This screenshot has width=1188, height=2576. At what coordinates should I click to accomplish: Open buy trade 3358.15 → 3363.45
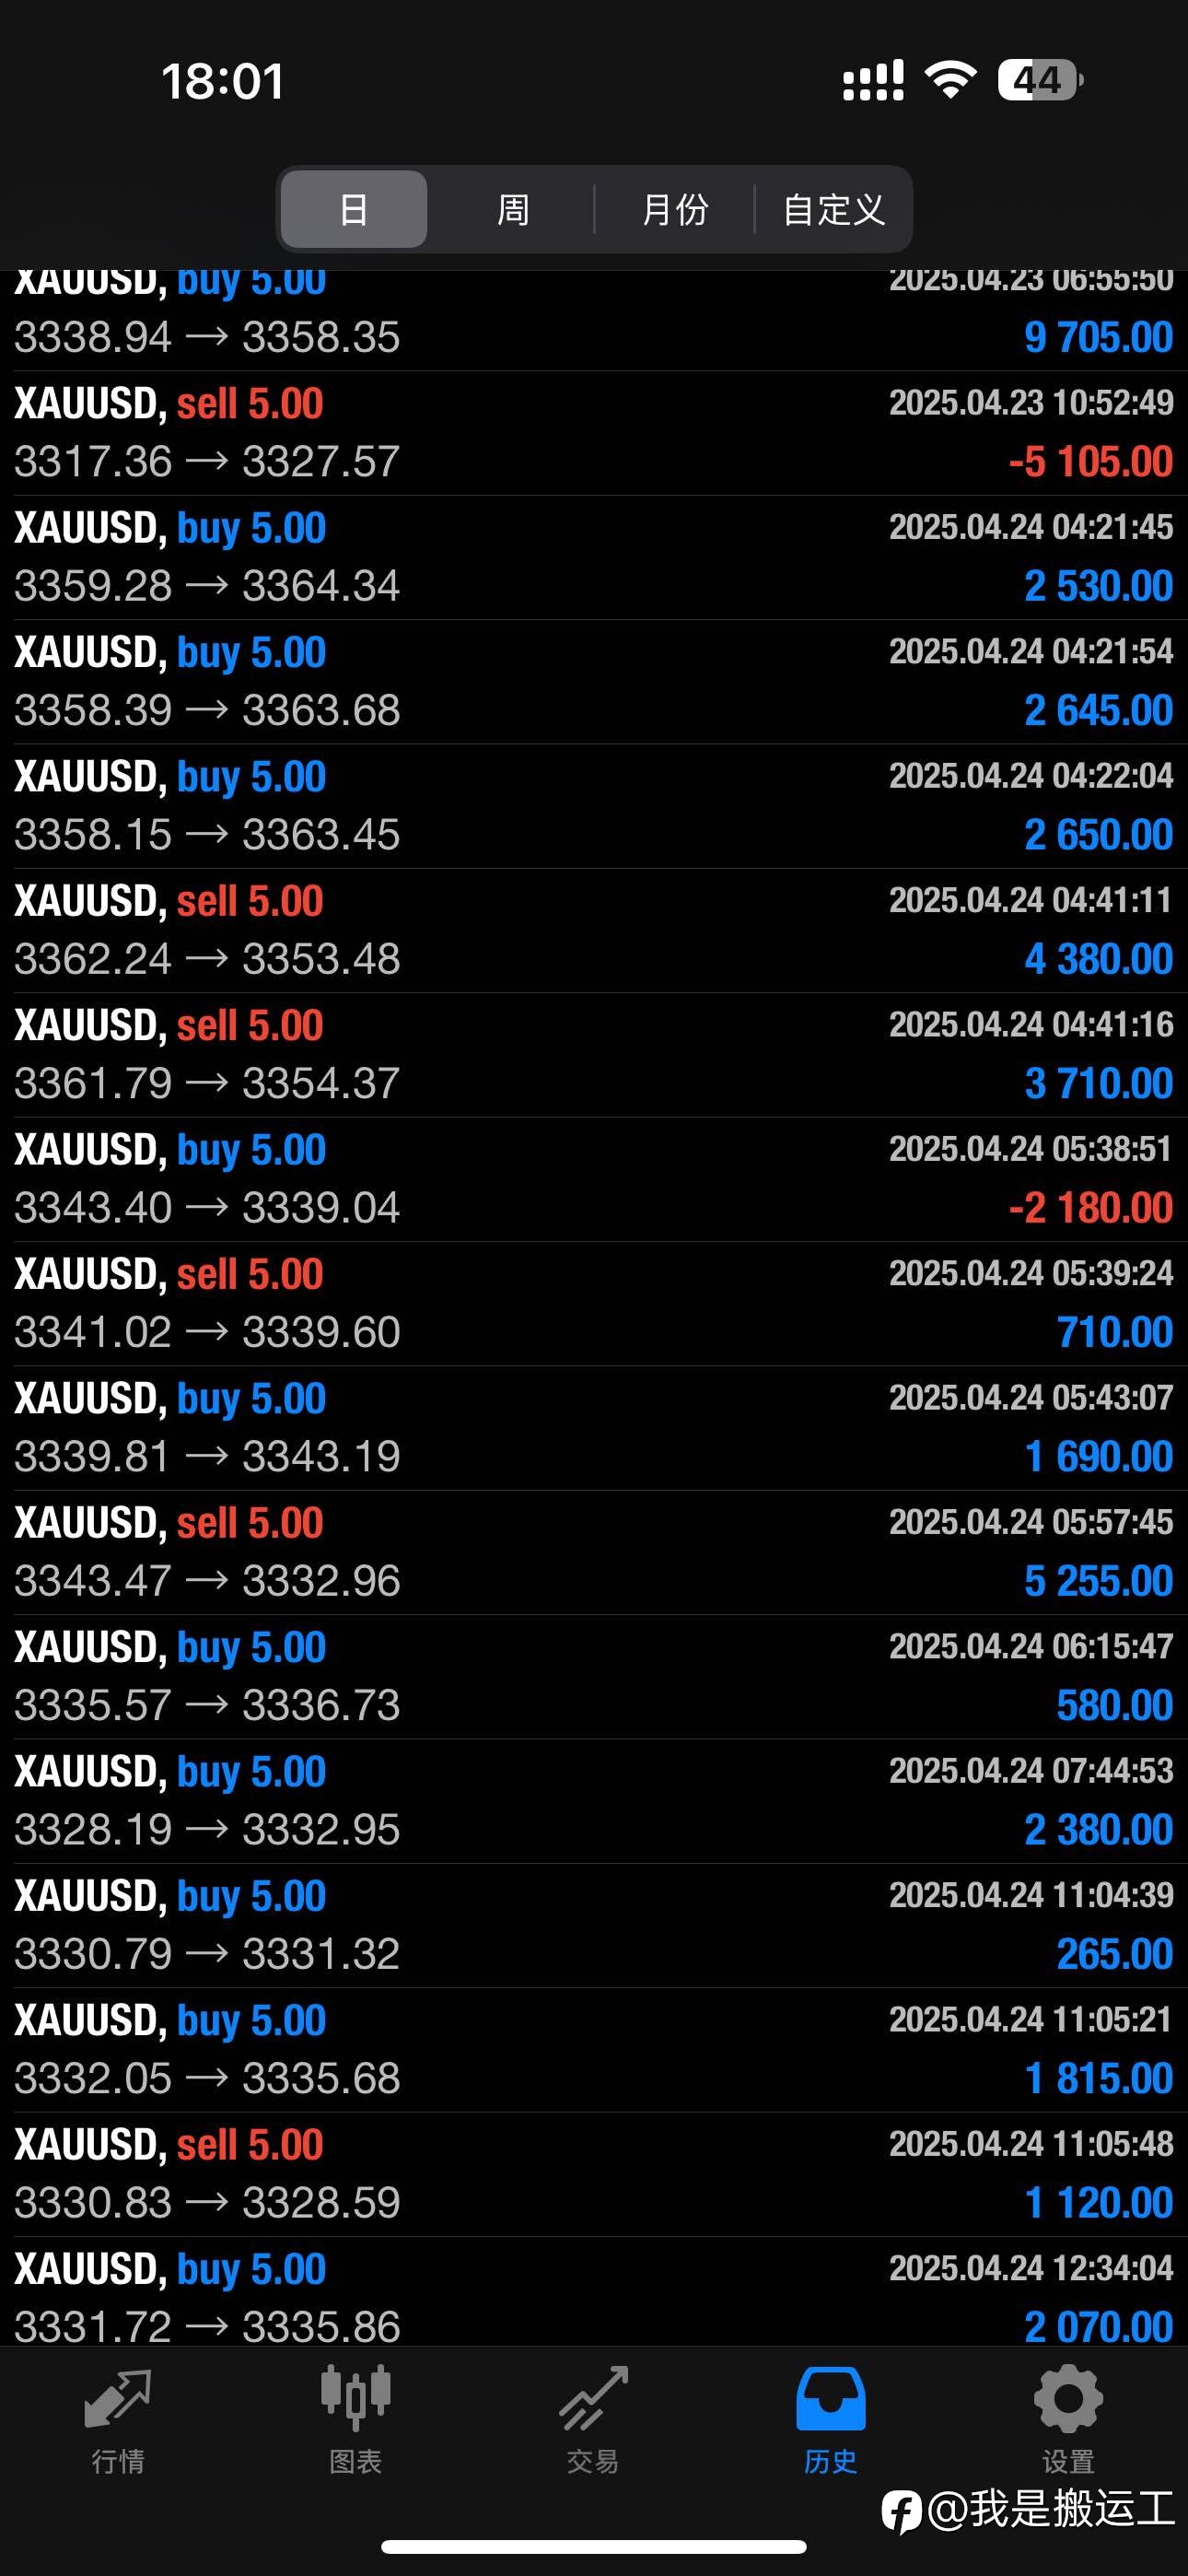[594, 806]
